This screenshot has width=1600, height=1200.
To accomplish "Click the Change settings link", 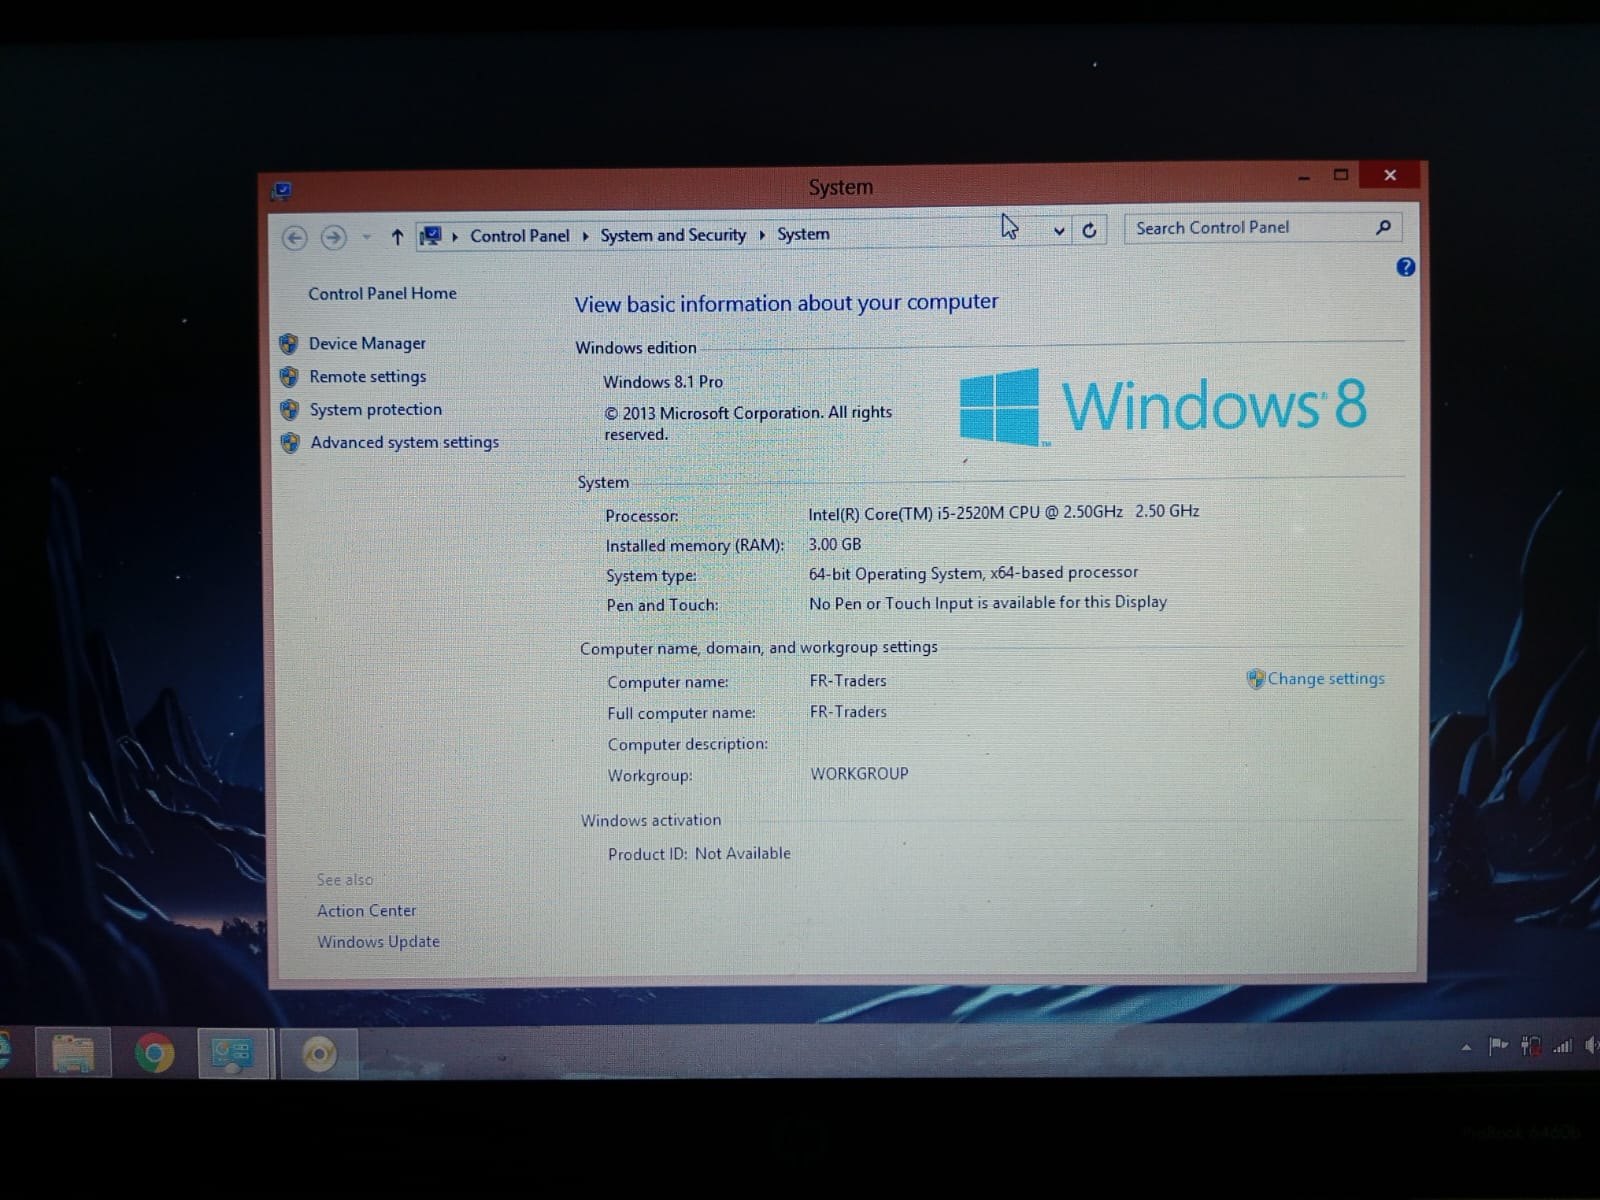I will [x=1326, y=678].
